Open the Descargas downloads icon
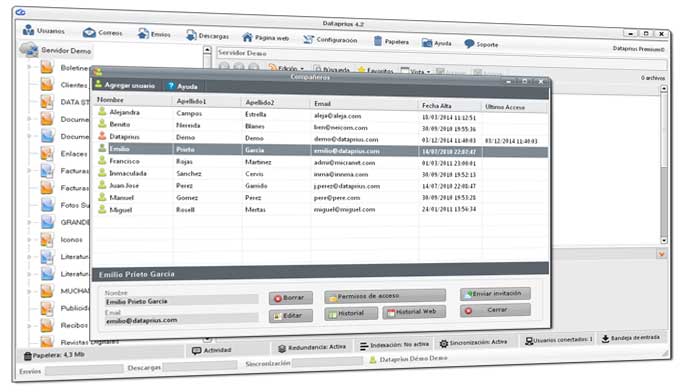The image size is (680, 392). (x=191, y=35)
